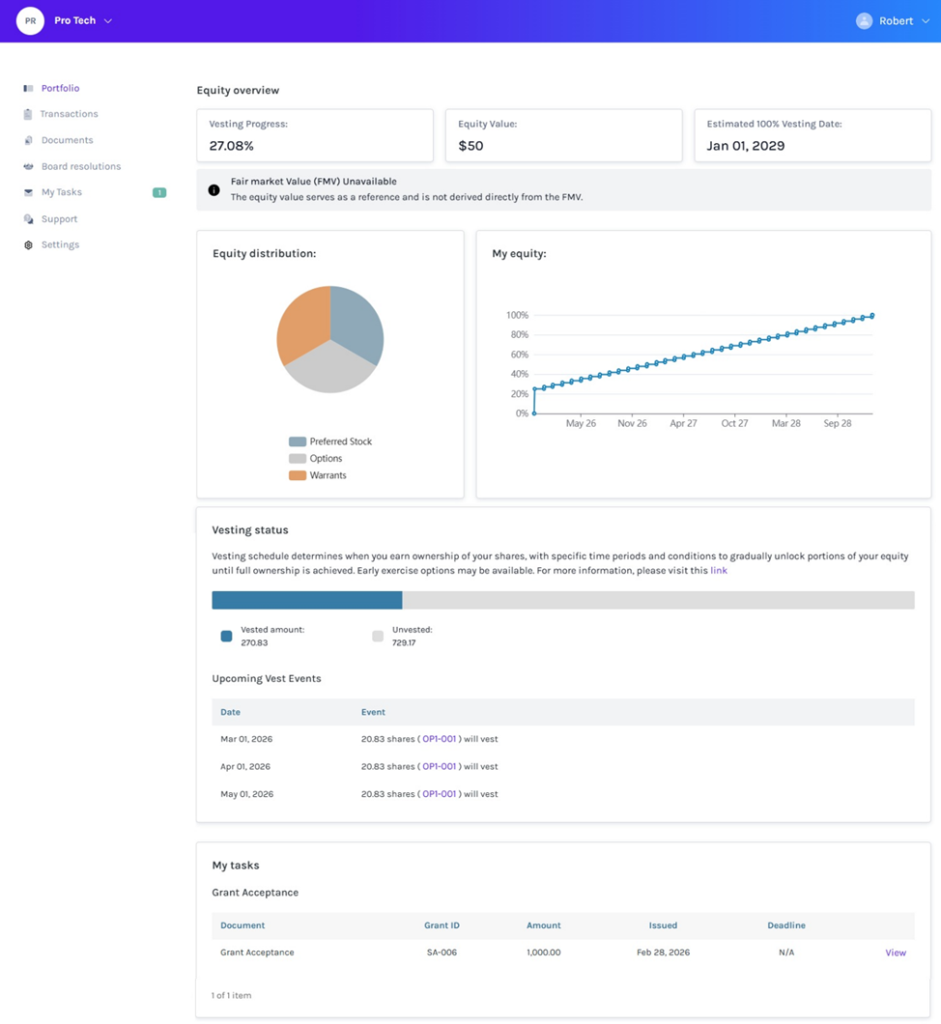Click View on the Grant Acceptance row
This screenshot has height=1024, width=941.
[895, 953]
